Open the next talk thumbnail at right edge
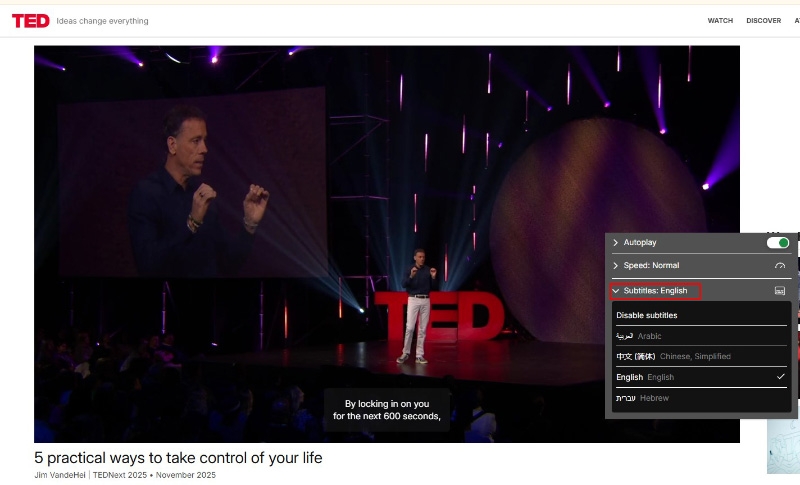This screenshot has width=800, height=485. point(782,447)
